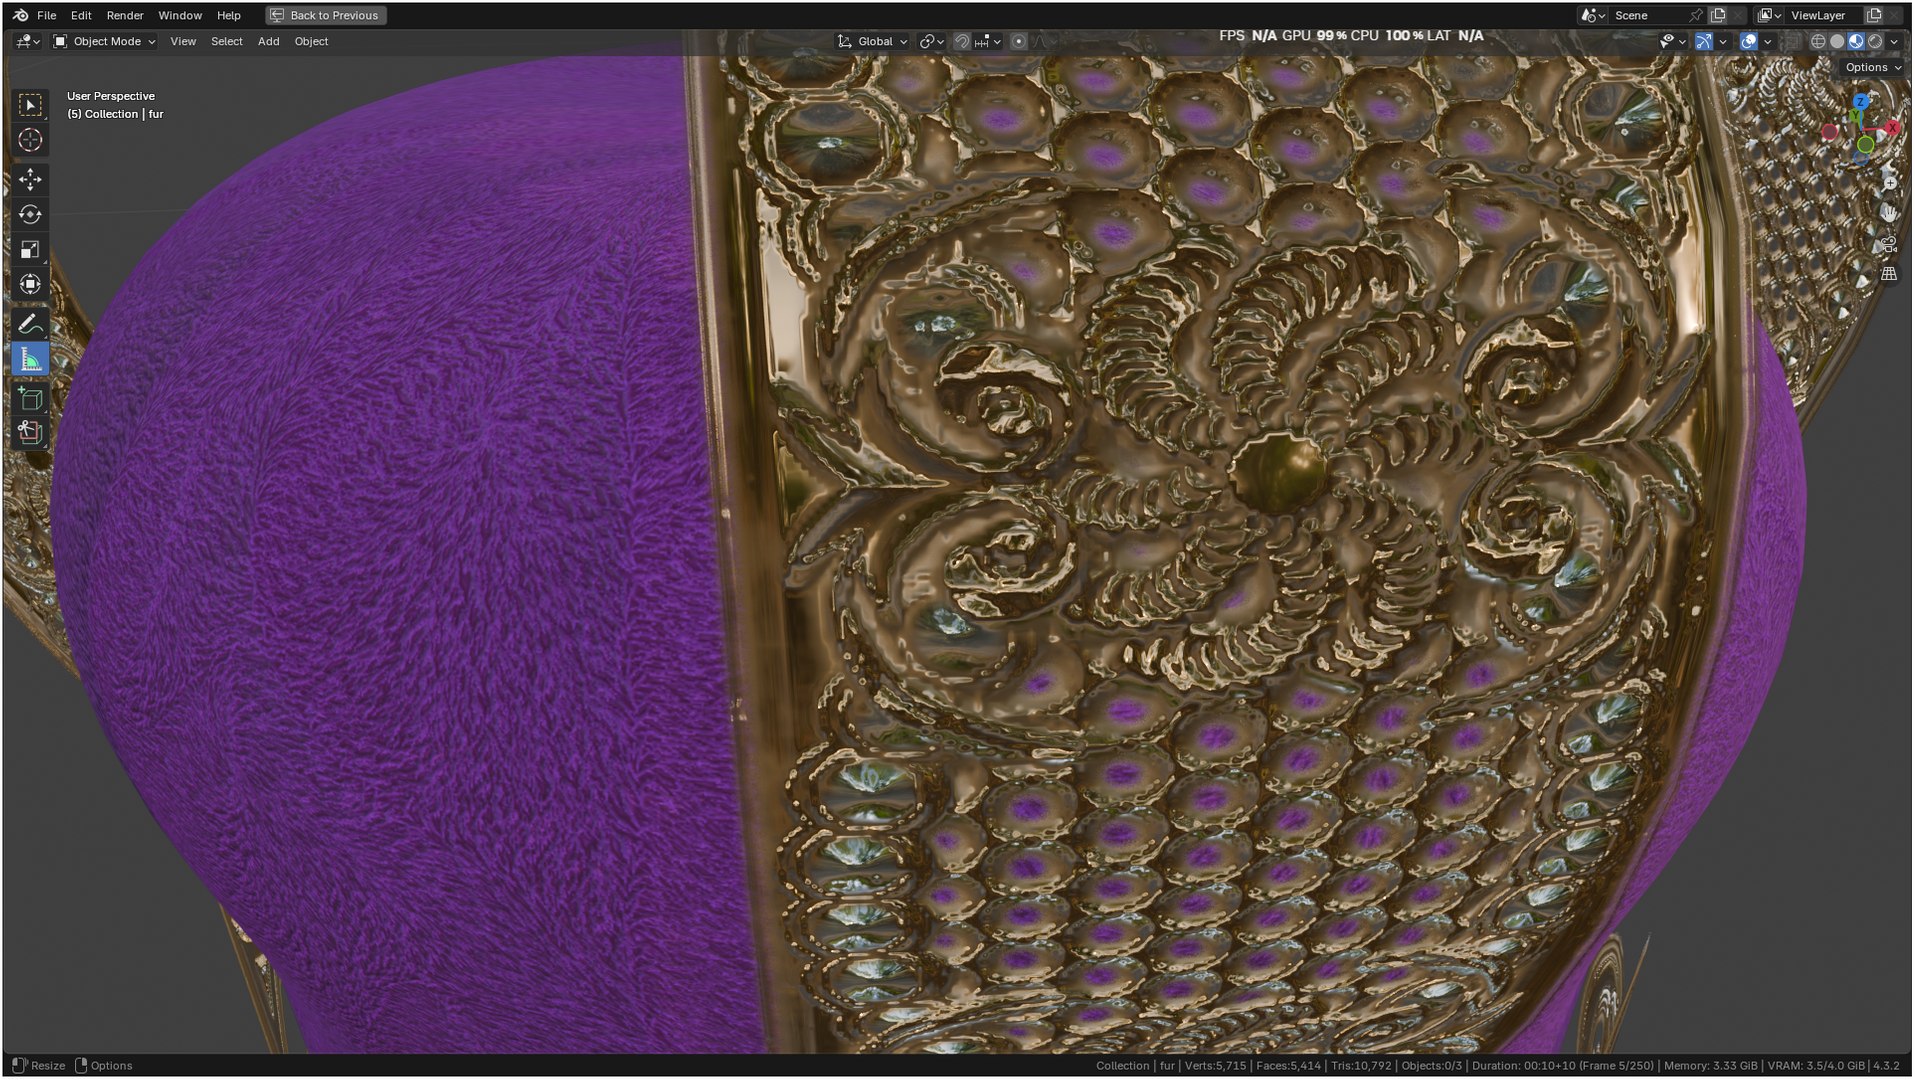Open the Object Mode dropdown
The width and height of the screenshot is (1915, 1080).
pyautogui.click(x=104, y=41)
